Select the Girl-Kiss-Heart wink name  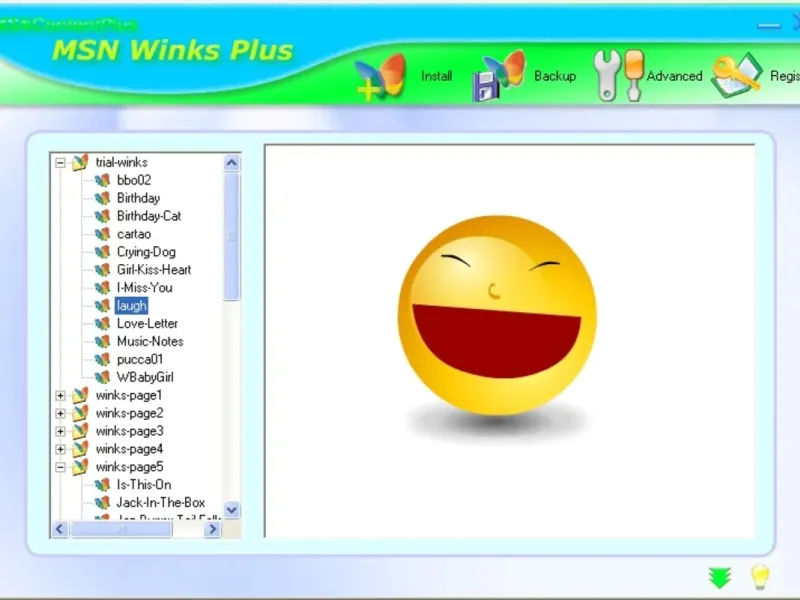(154, 270)
